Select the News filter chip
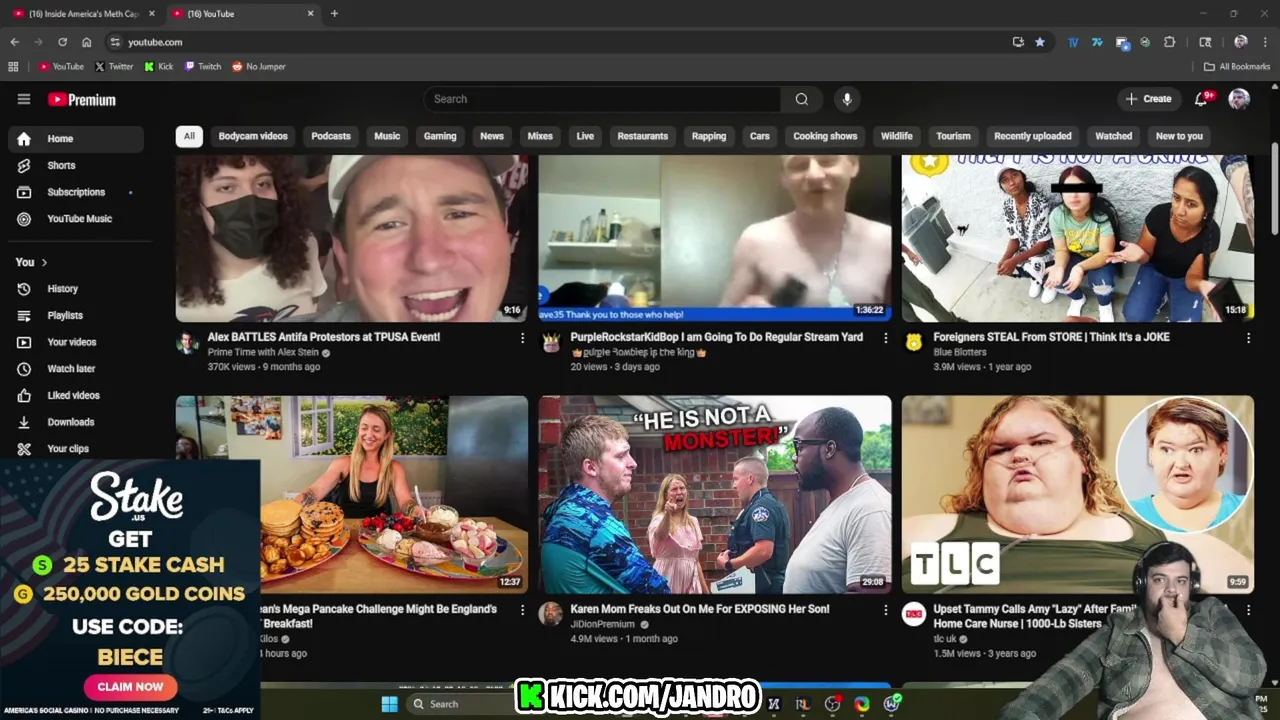The image size is (1280, 720). 492,136
